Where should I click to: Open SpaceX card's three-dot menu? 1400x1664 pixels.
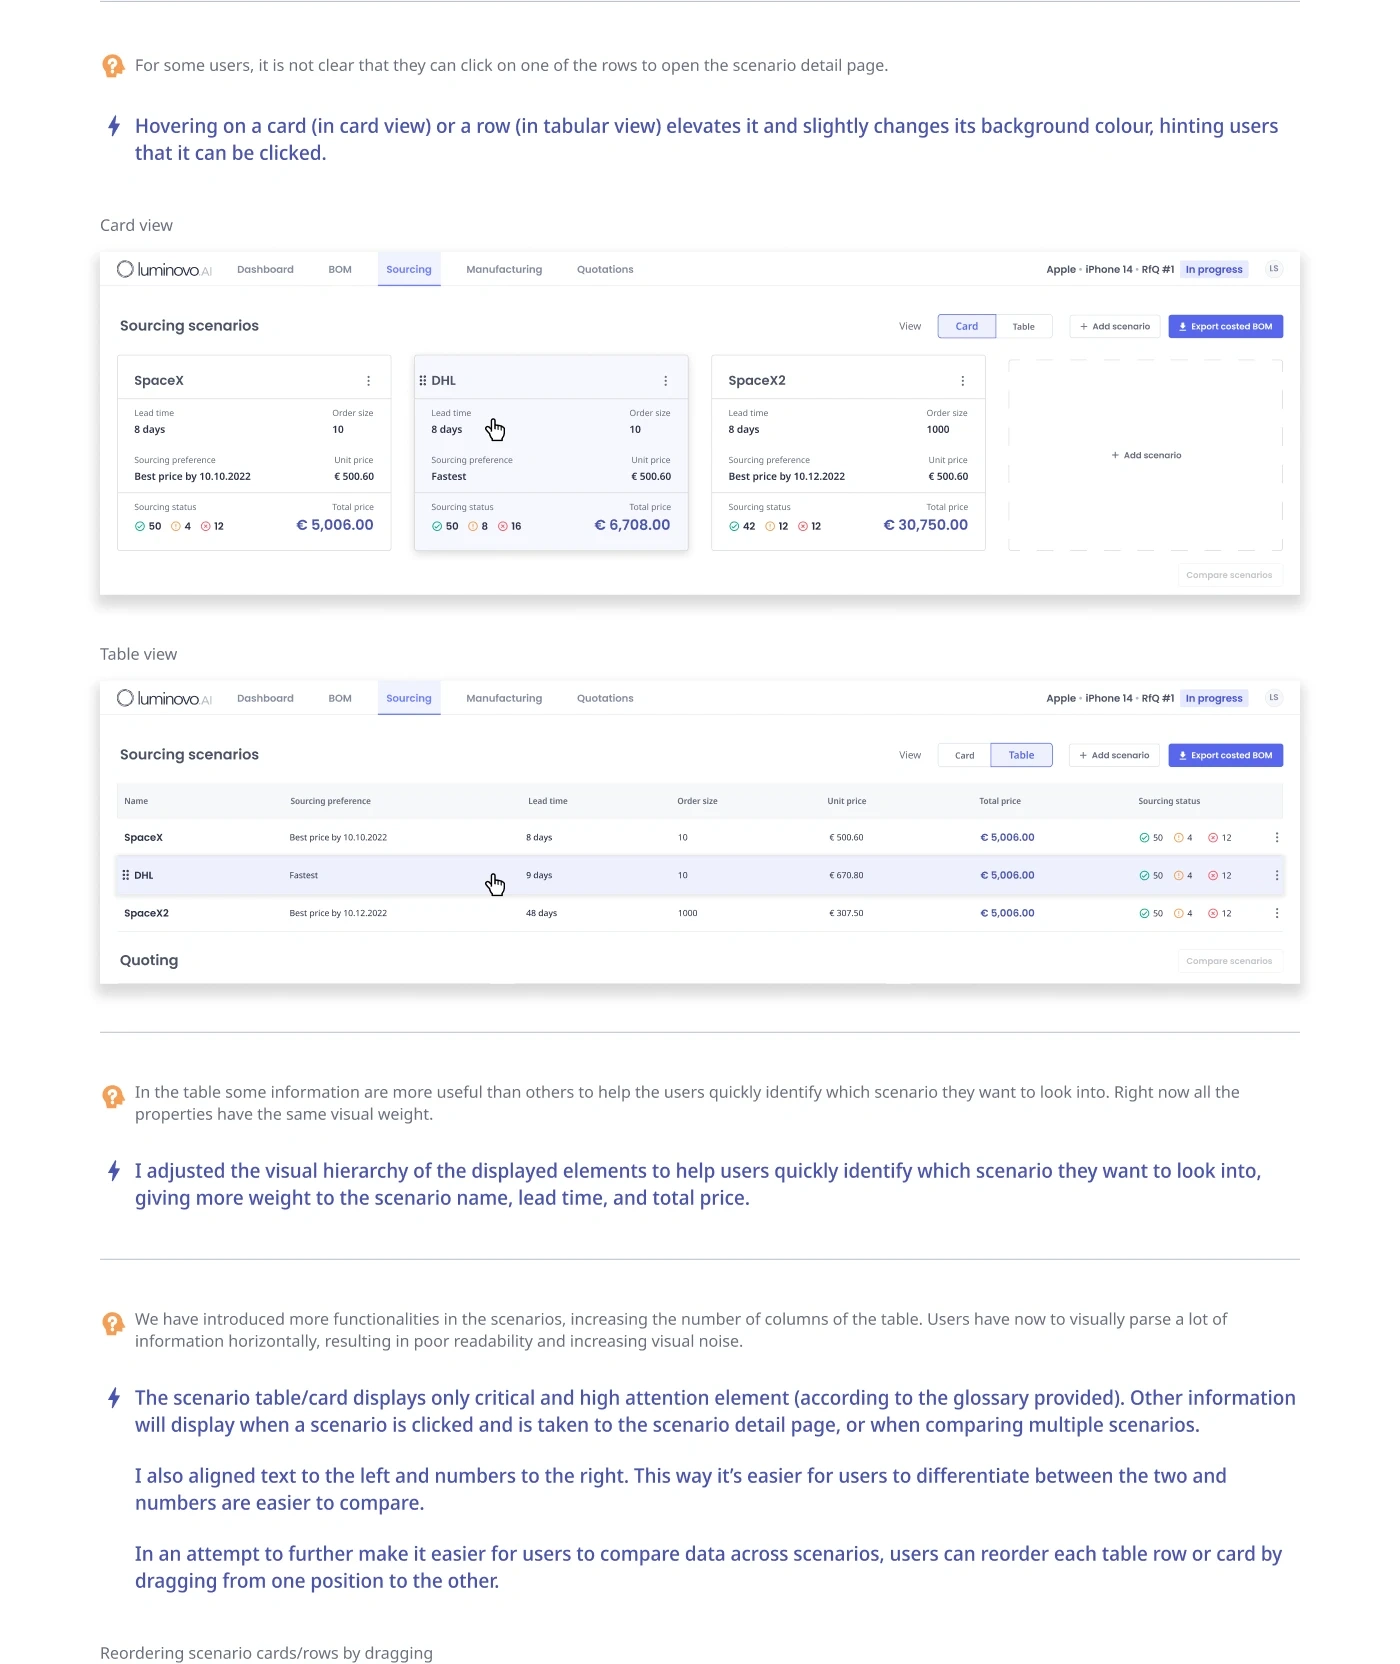click(x=368, y=381)
